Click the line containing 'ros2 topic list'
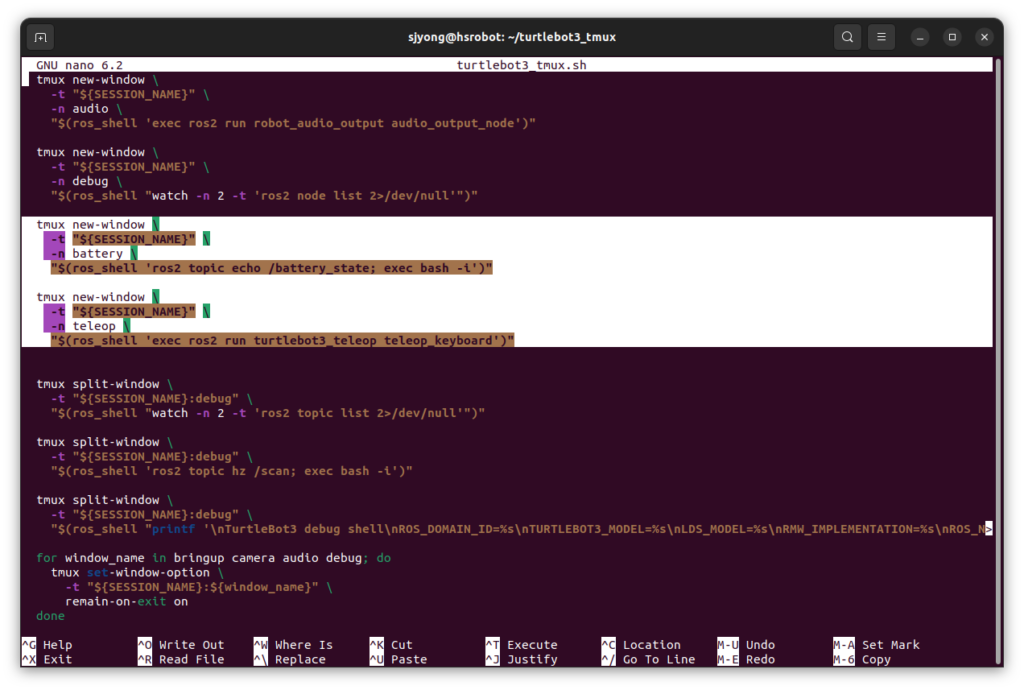 pos(268,413)
